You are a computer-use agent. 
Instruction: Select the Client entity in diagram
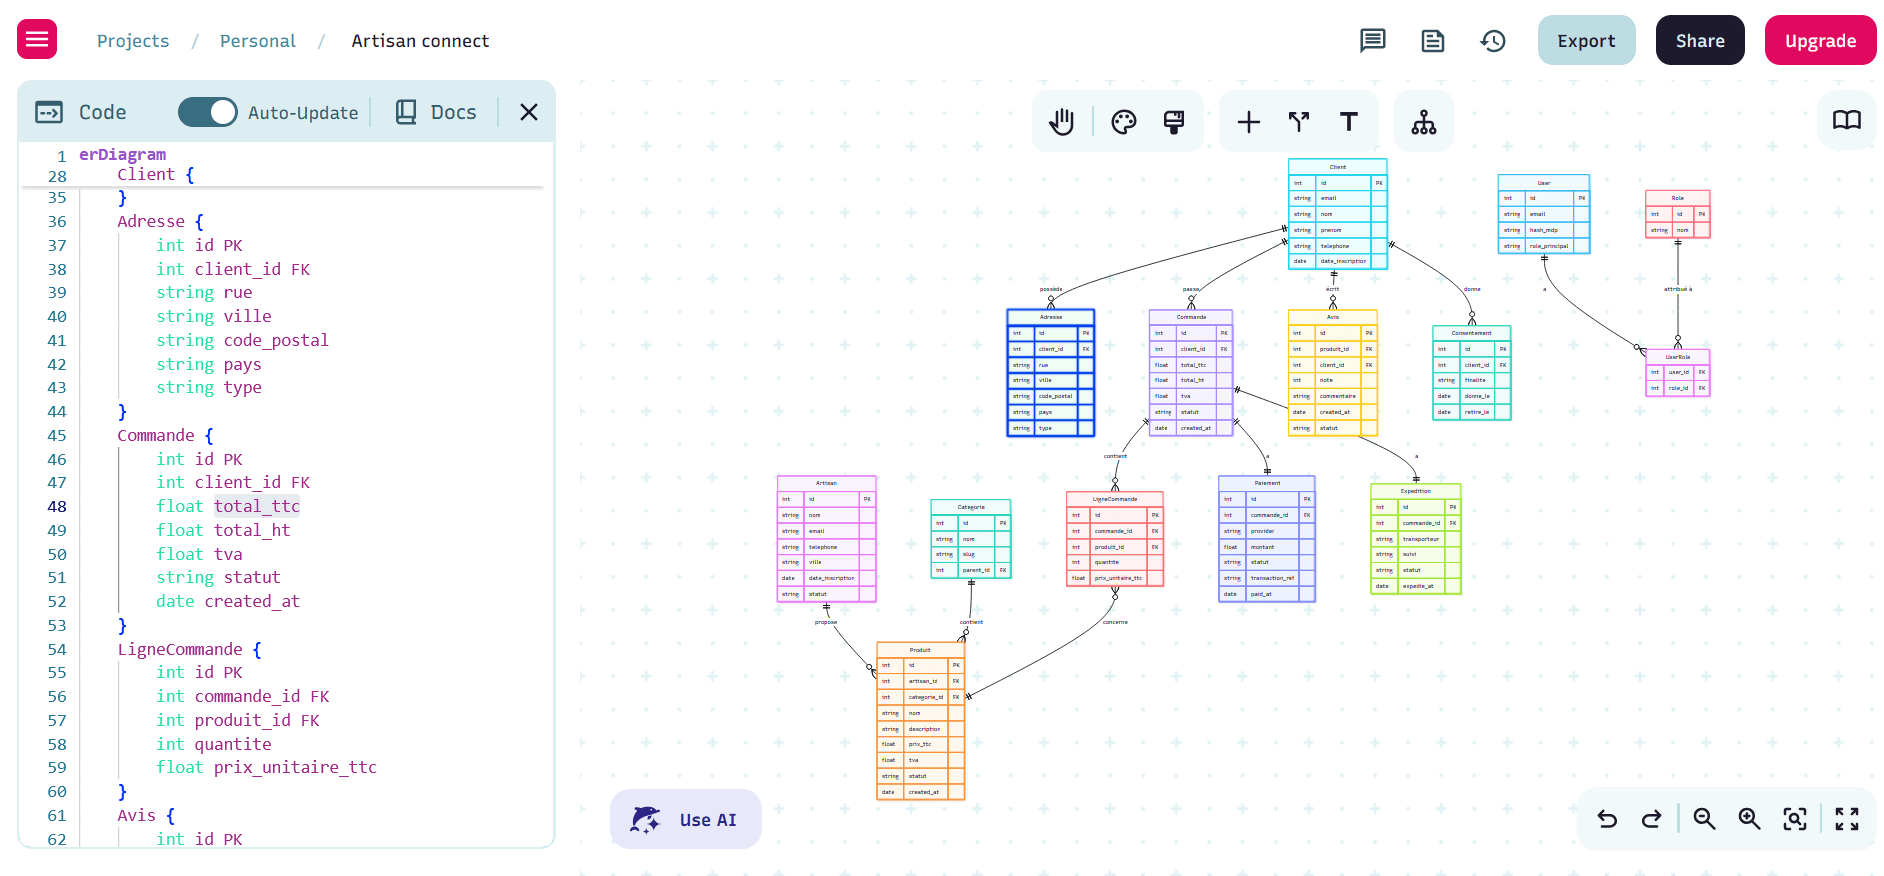1338,214
